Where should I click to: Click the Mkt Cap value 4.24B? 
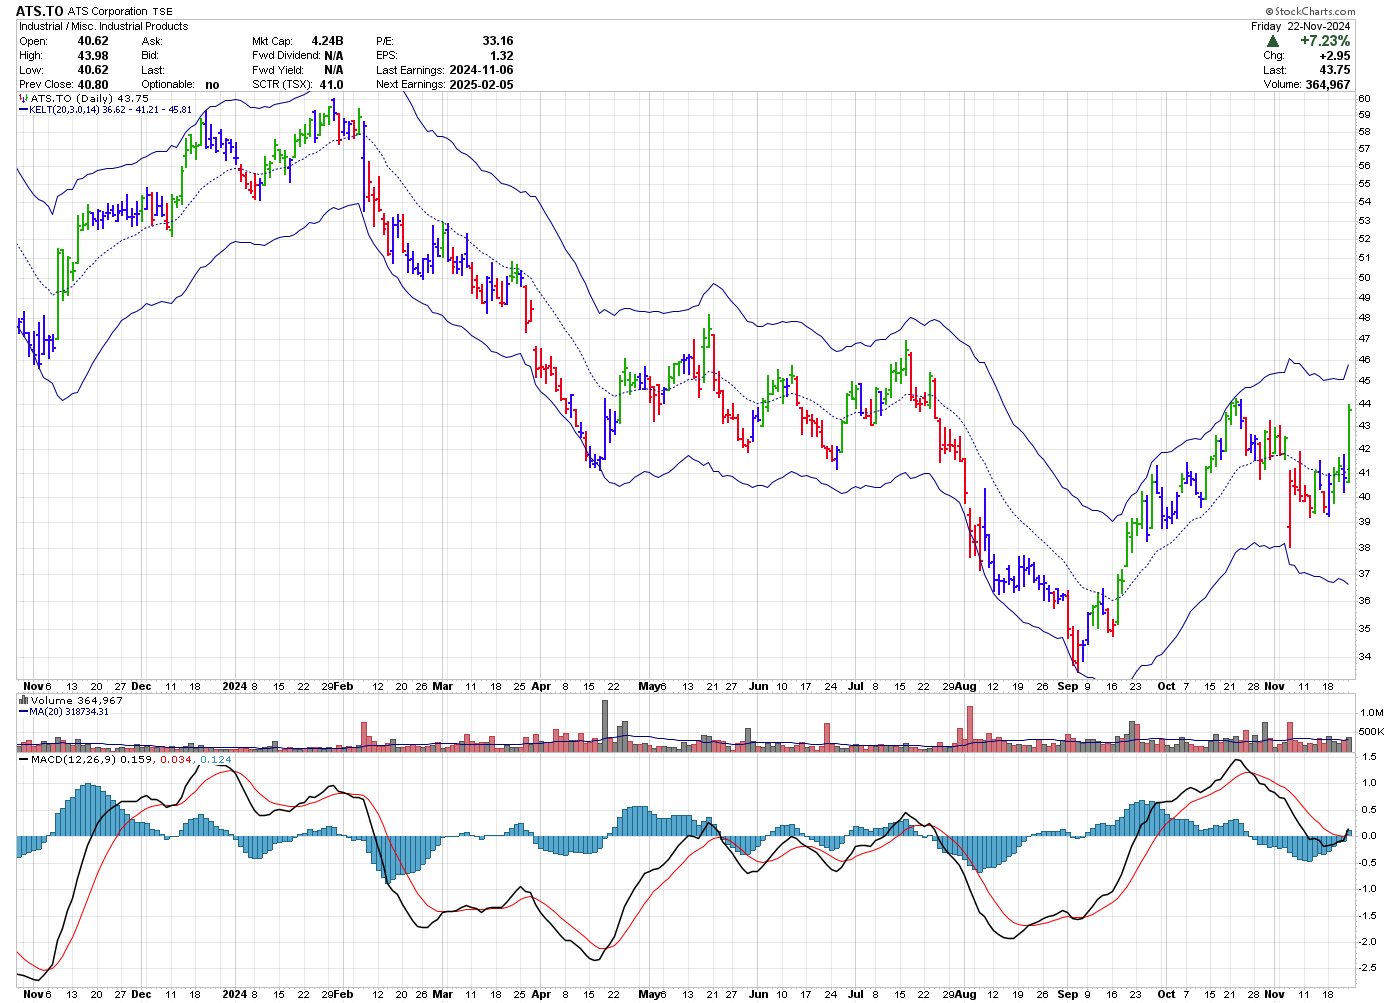pyautogui.click(x=327, y=41)
